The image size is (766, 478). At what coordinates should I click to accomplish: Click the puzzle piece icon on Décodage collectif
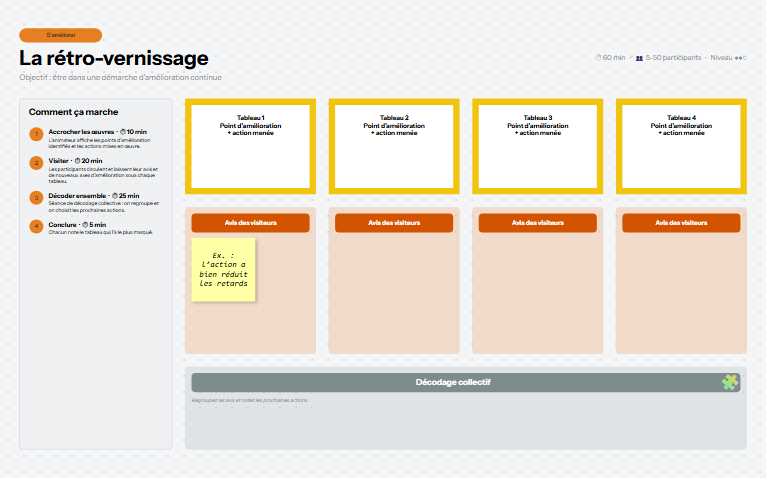click(x=730, y=382)
